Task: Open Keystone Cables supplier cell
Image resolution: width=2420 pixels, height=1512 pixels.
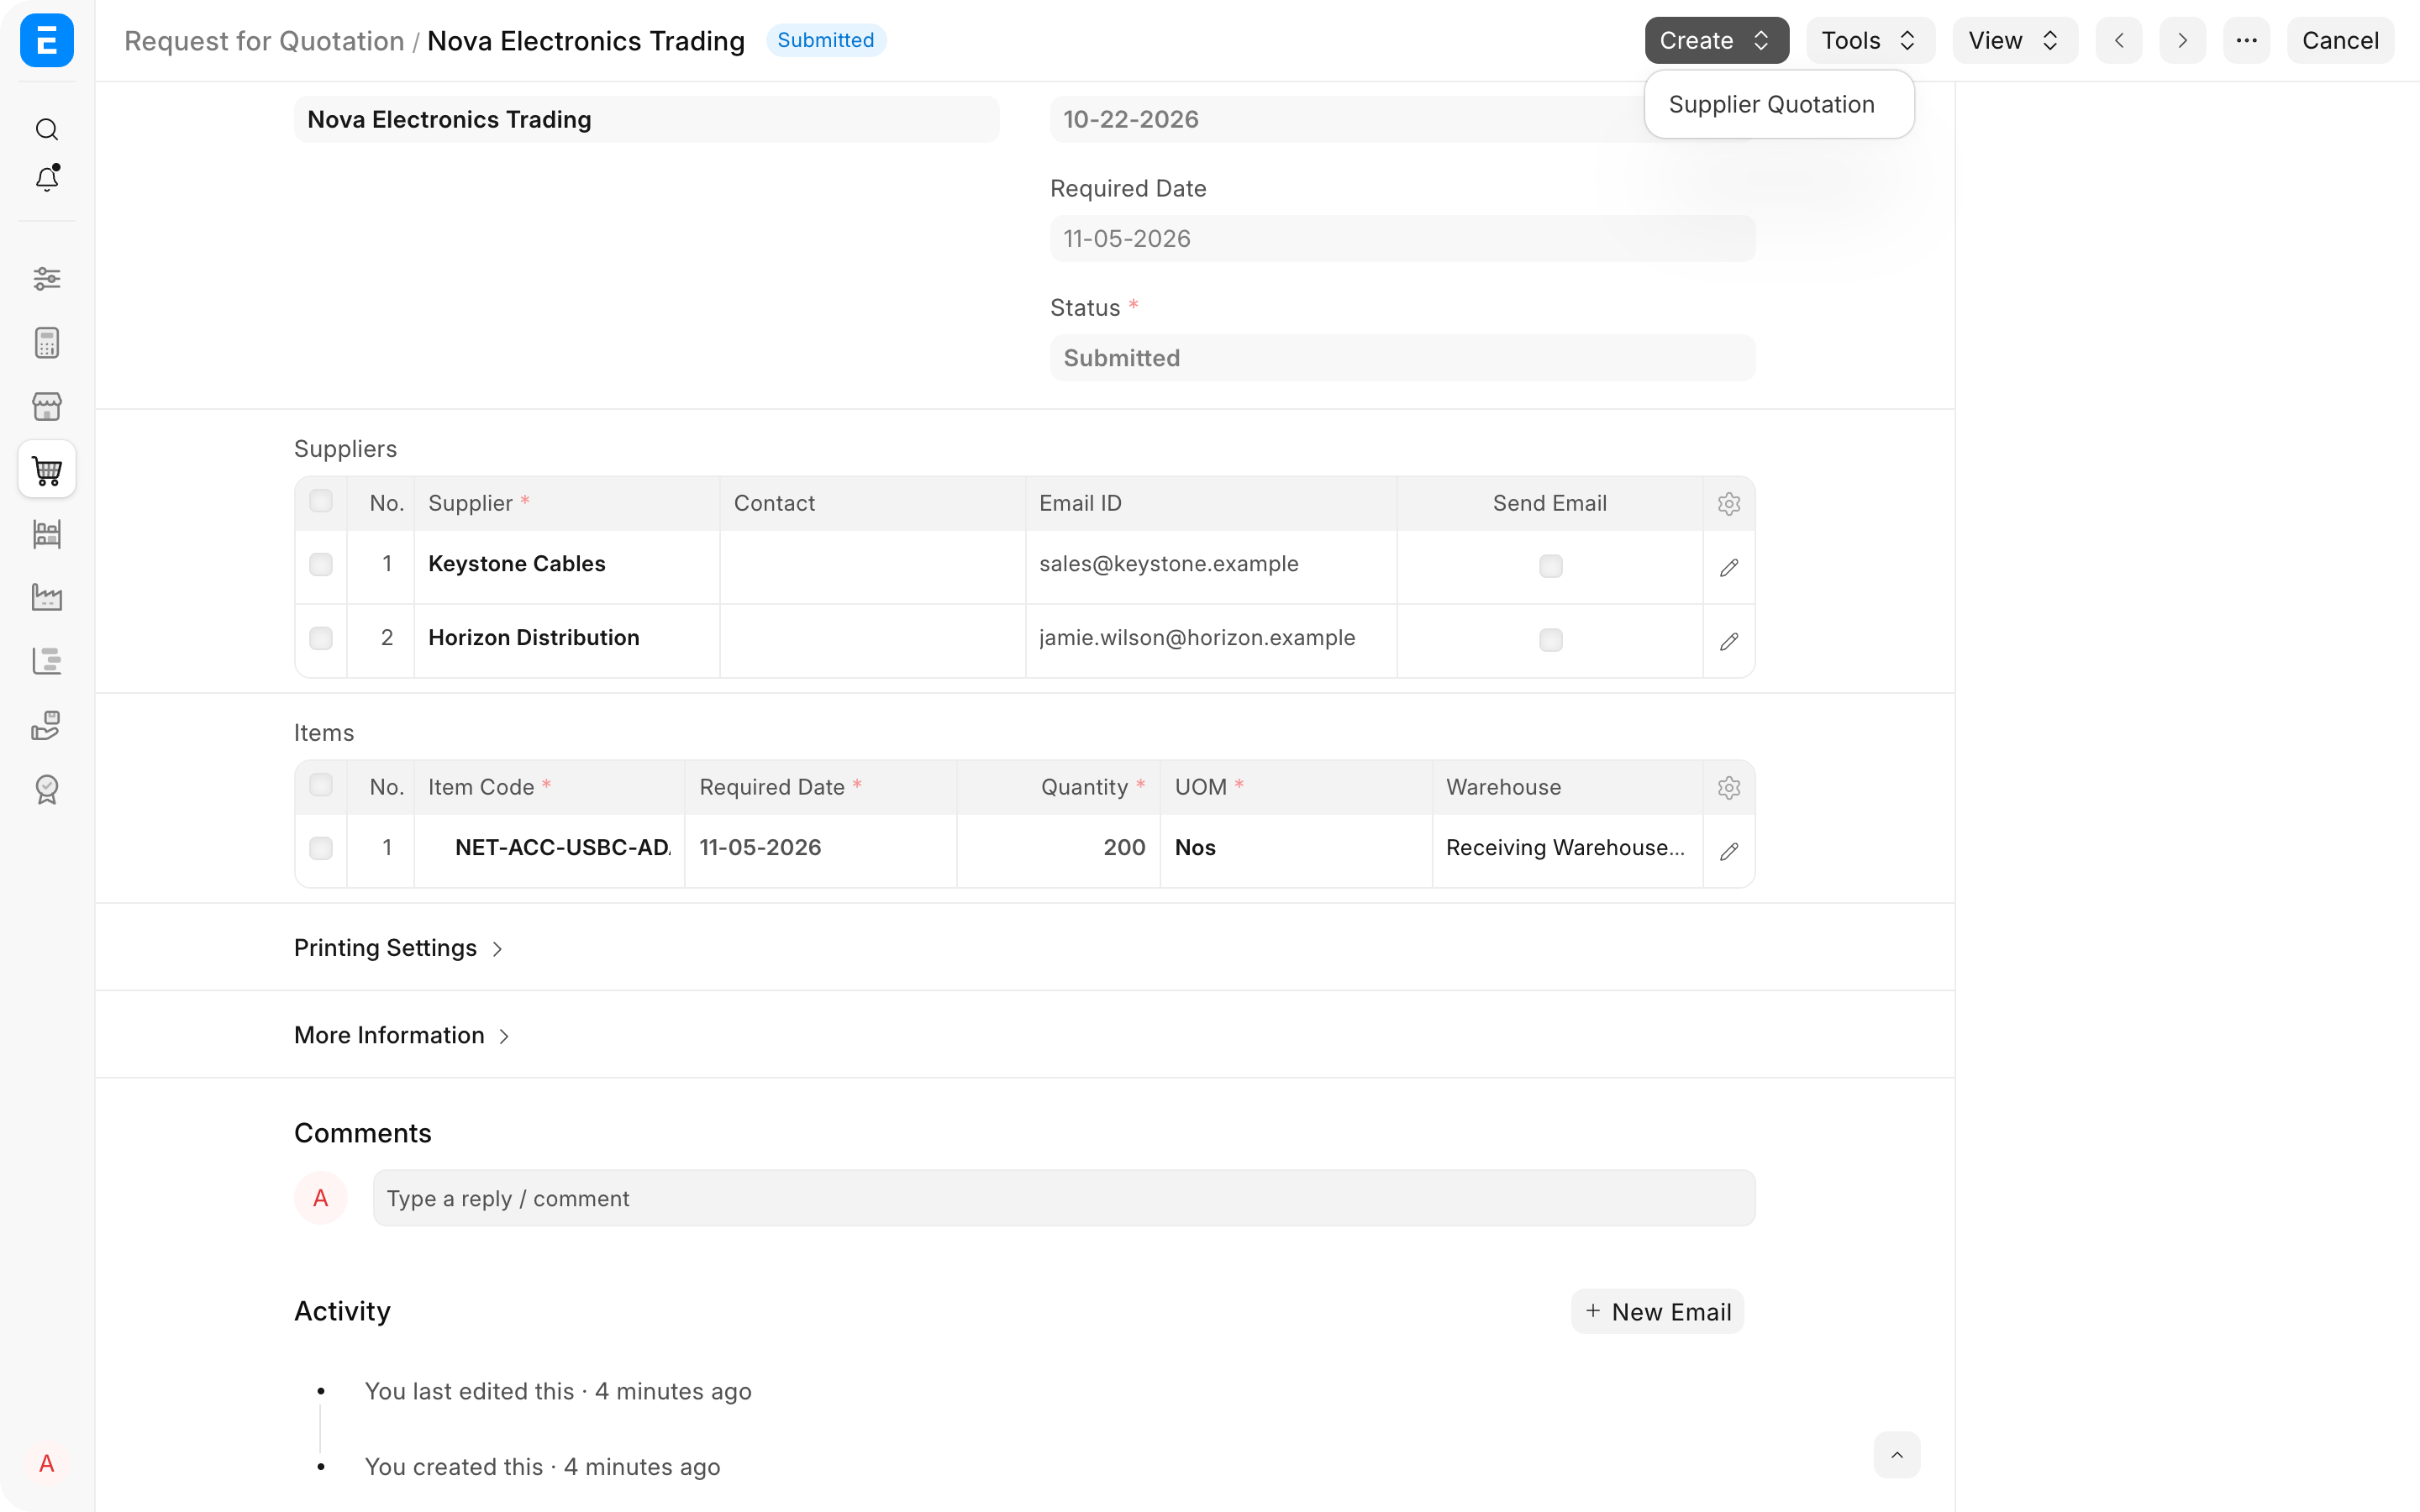Action: tap(567, 565)
